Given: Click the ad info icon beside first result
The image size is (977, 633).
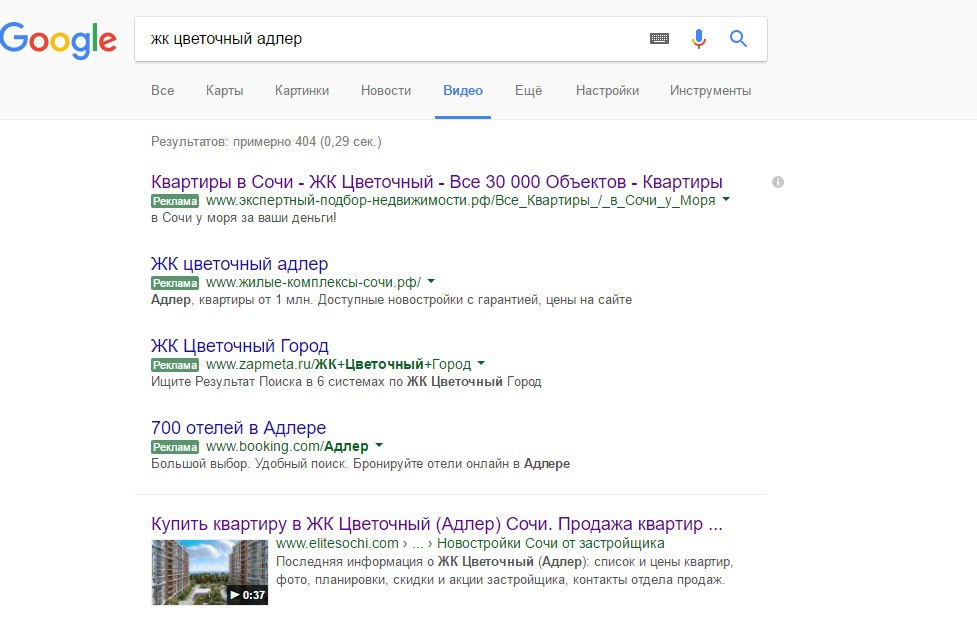Looking at the screenshot, I should point(778,182).
